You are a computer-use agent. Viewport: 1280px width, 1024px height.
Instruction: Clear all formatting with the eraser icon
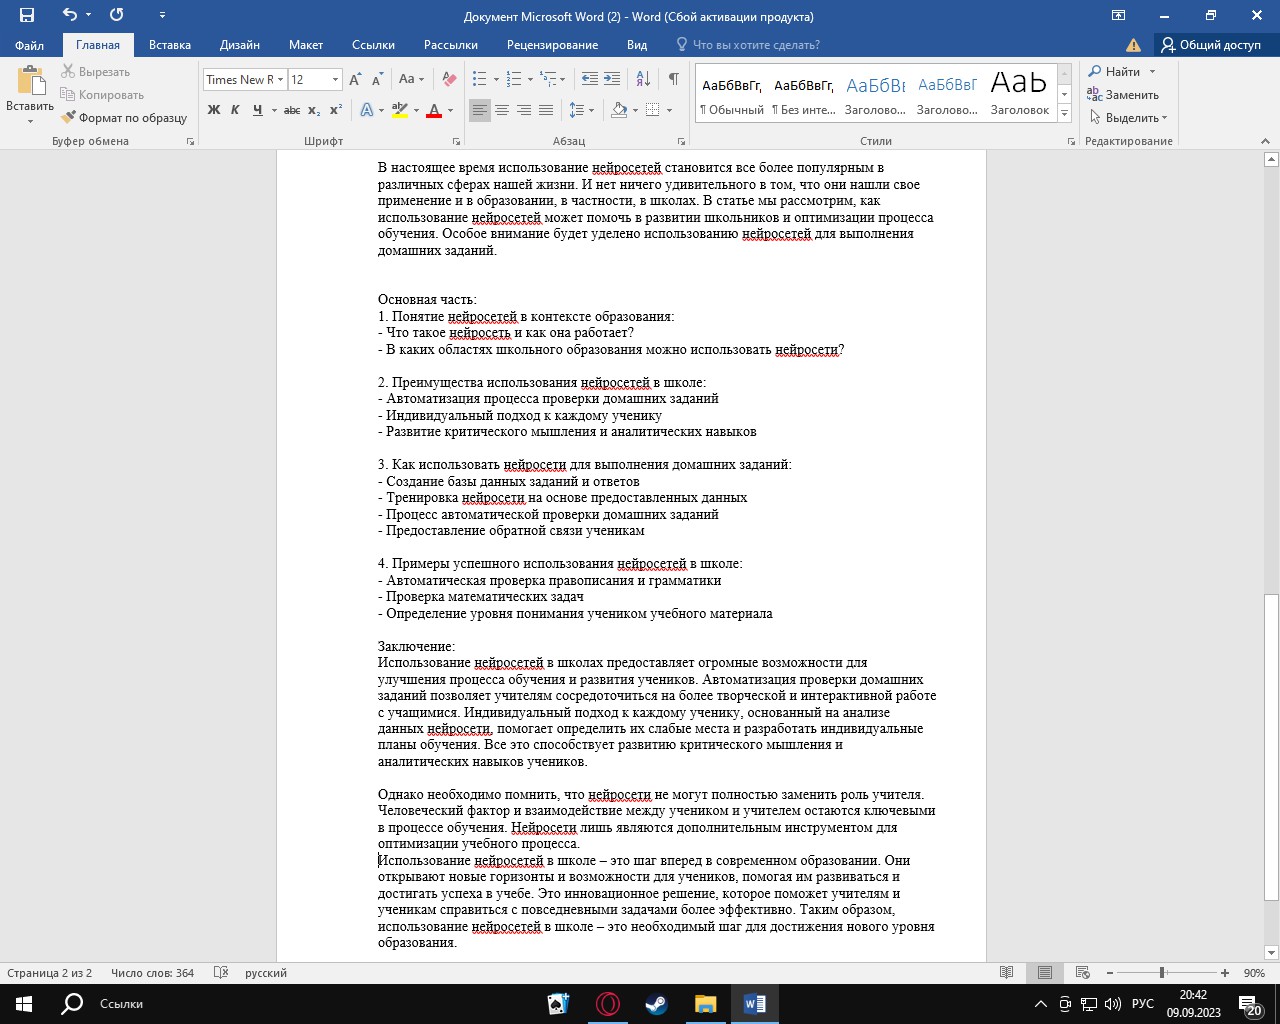(449, 80)
